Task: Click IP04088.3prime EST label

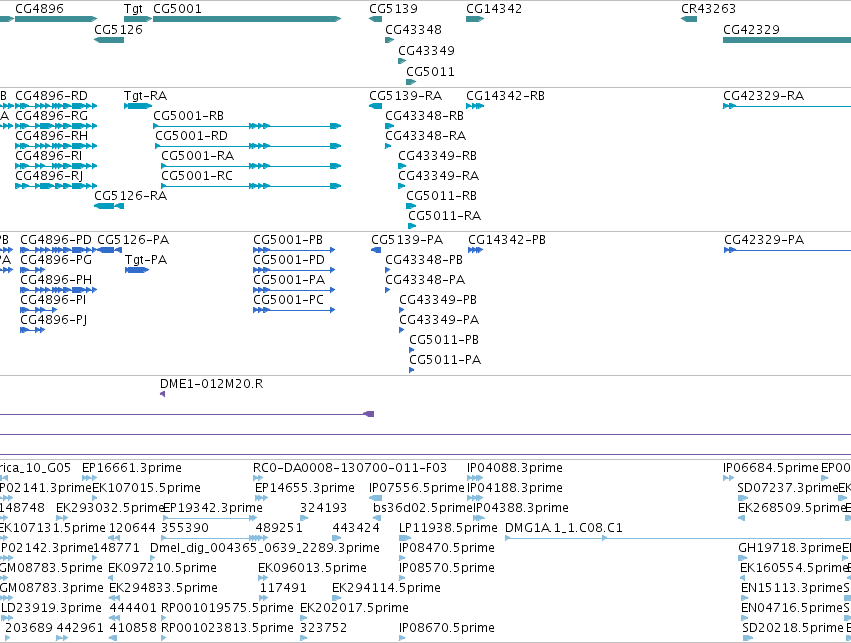Action: pos(515,468)
